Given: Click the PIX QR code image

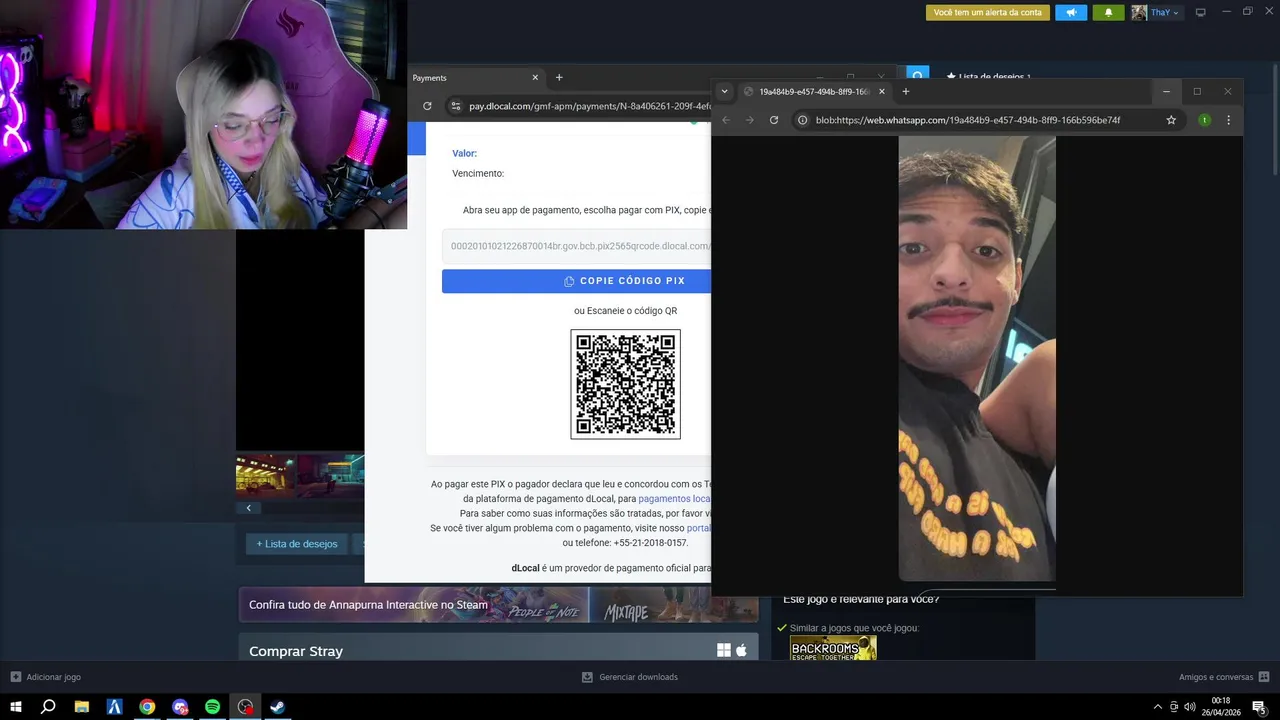Looking at the screenshot, I should (625, 384).
